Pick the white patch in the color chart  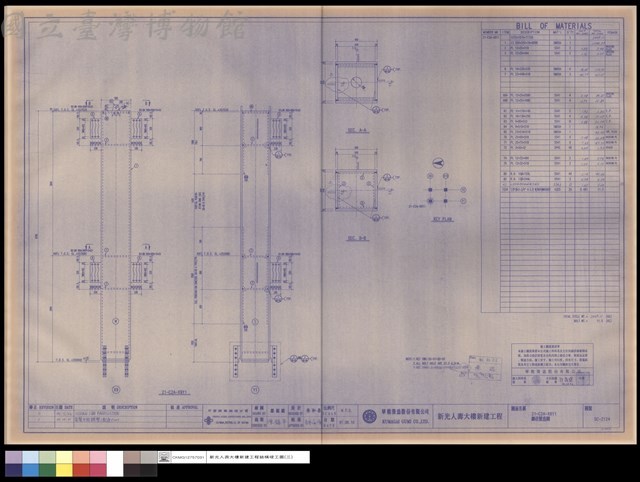115,464
